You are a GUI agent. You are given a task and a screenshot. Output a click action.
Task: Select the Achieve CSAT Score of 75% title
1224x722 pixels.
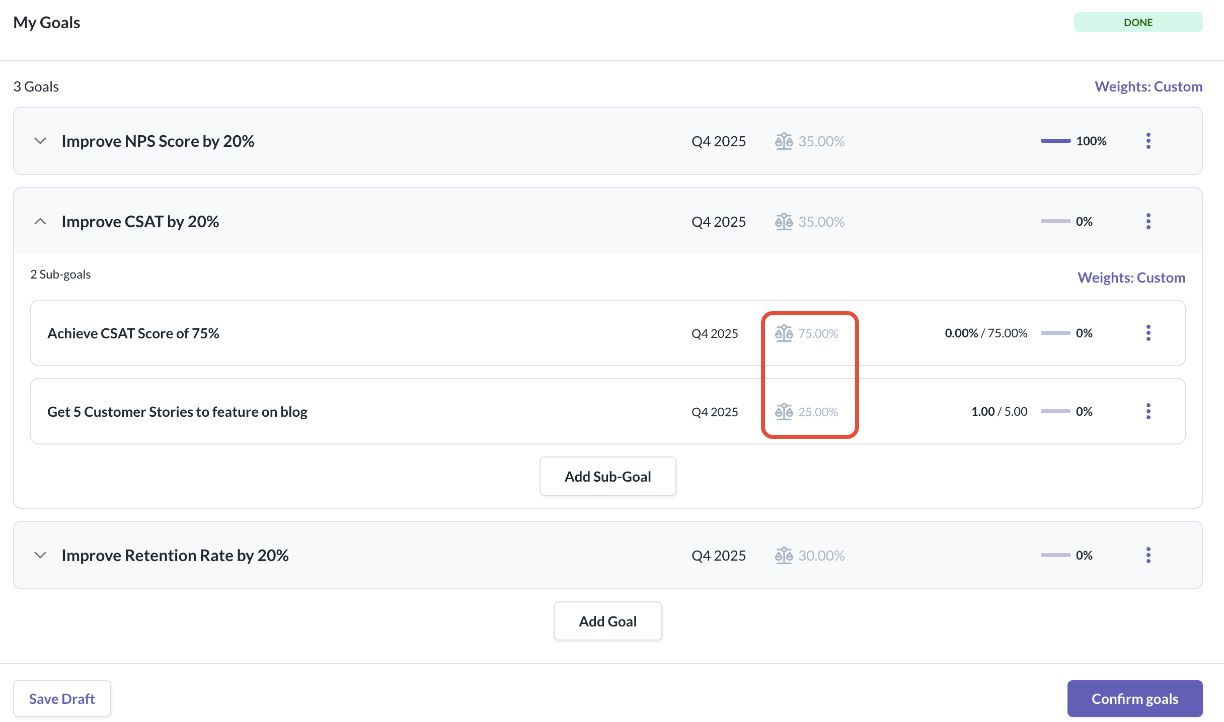click(x=133, y=333)
